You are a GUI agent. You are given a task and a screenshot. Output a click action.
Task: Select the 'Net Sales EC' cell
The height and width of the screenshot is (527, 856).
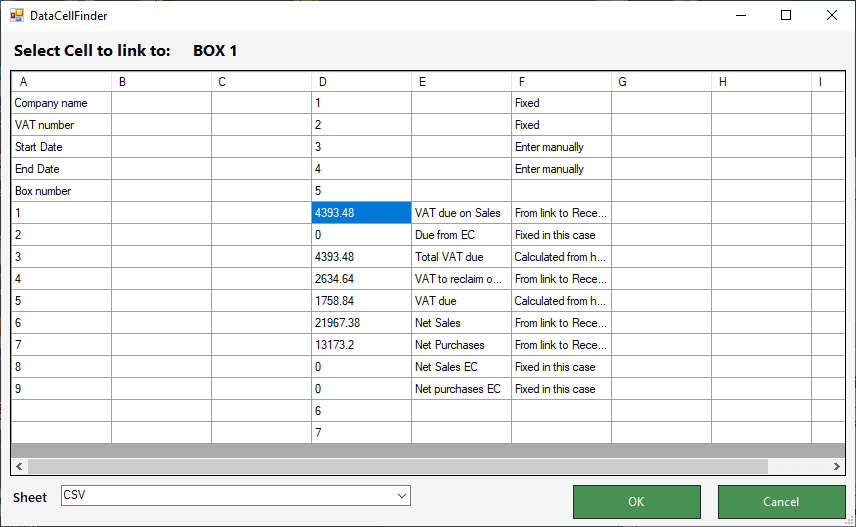461,367
